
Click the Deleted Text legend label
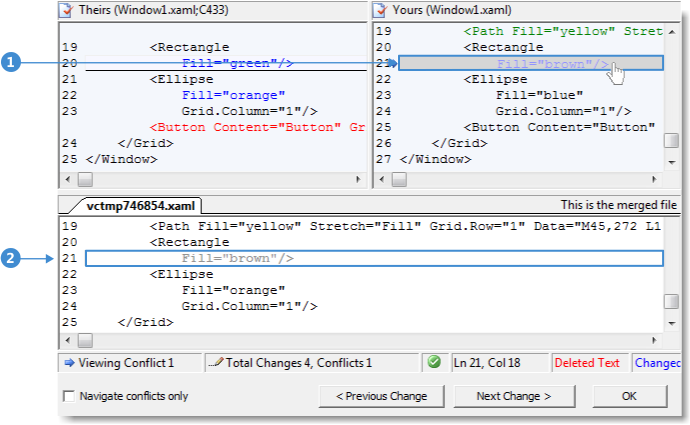point(587,363)
